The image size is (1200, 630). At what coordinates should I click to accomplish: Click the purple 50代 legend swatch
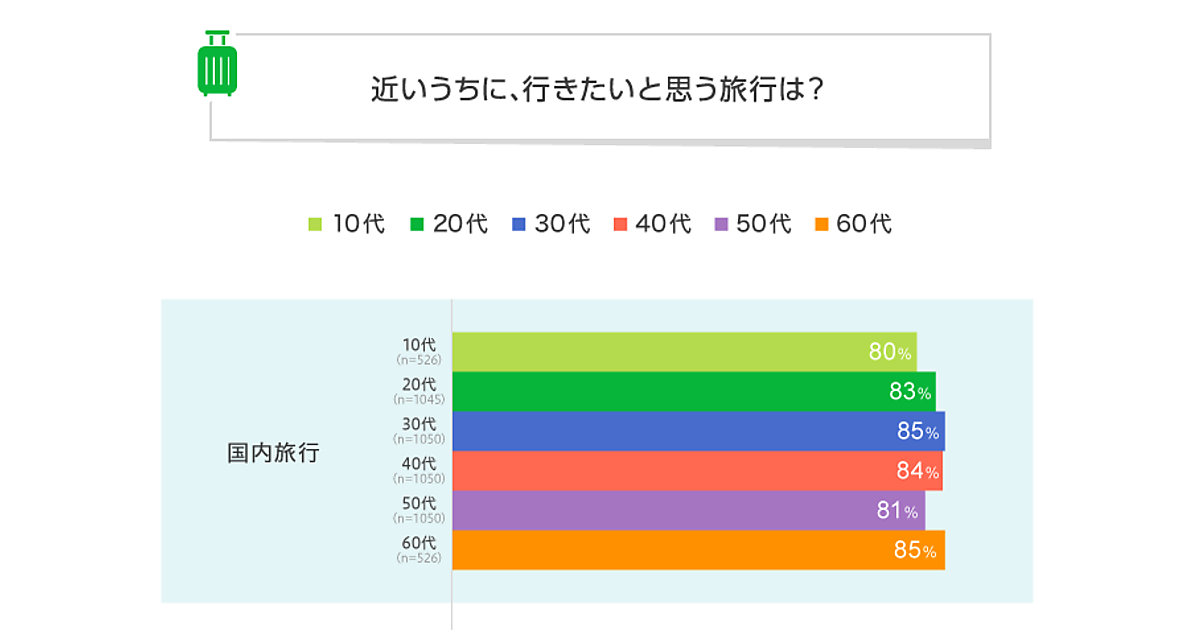pyautogui.click(x=720, y=224)
